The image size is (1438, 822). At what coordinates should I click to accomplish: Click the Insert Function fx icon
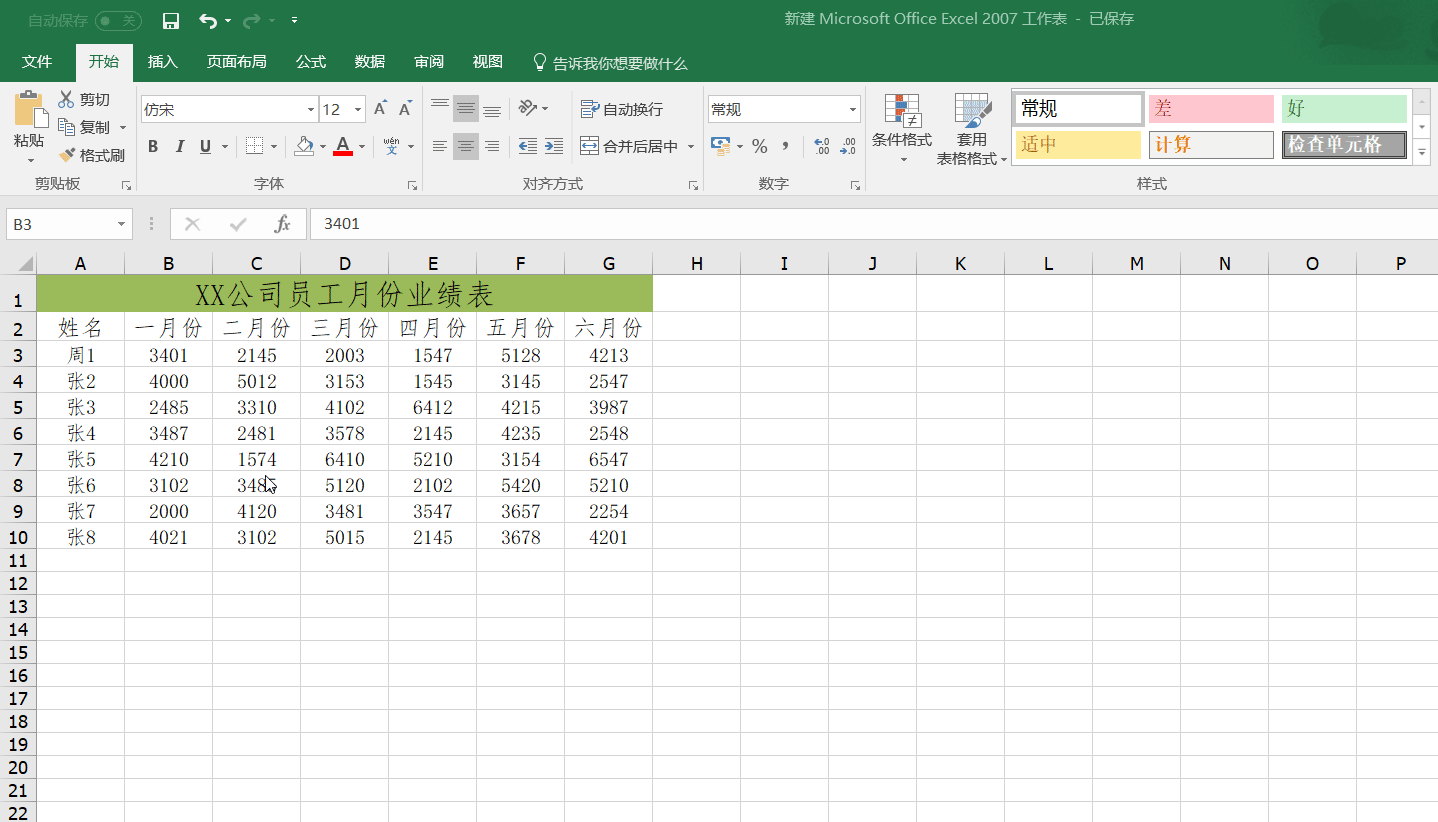tap(283, 224)
